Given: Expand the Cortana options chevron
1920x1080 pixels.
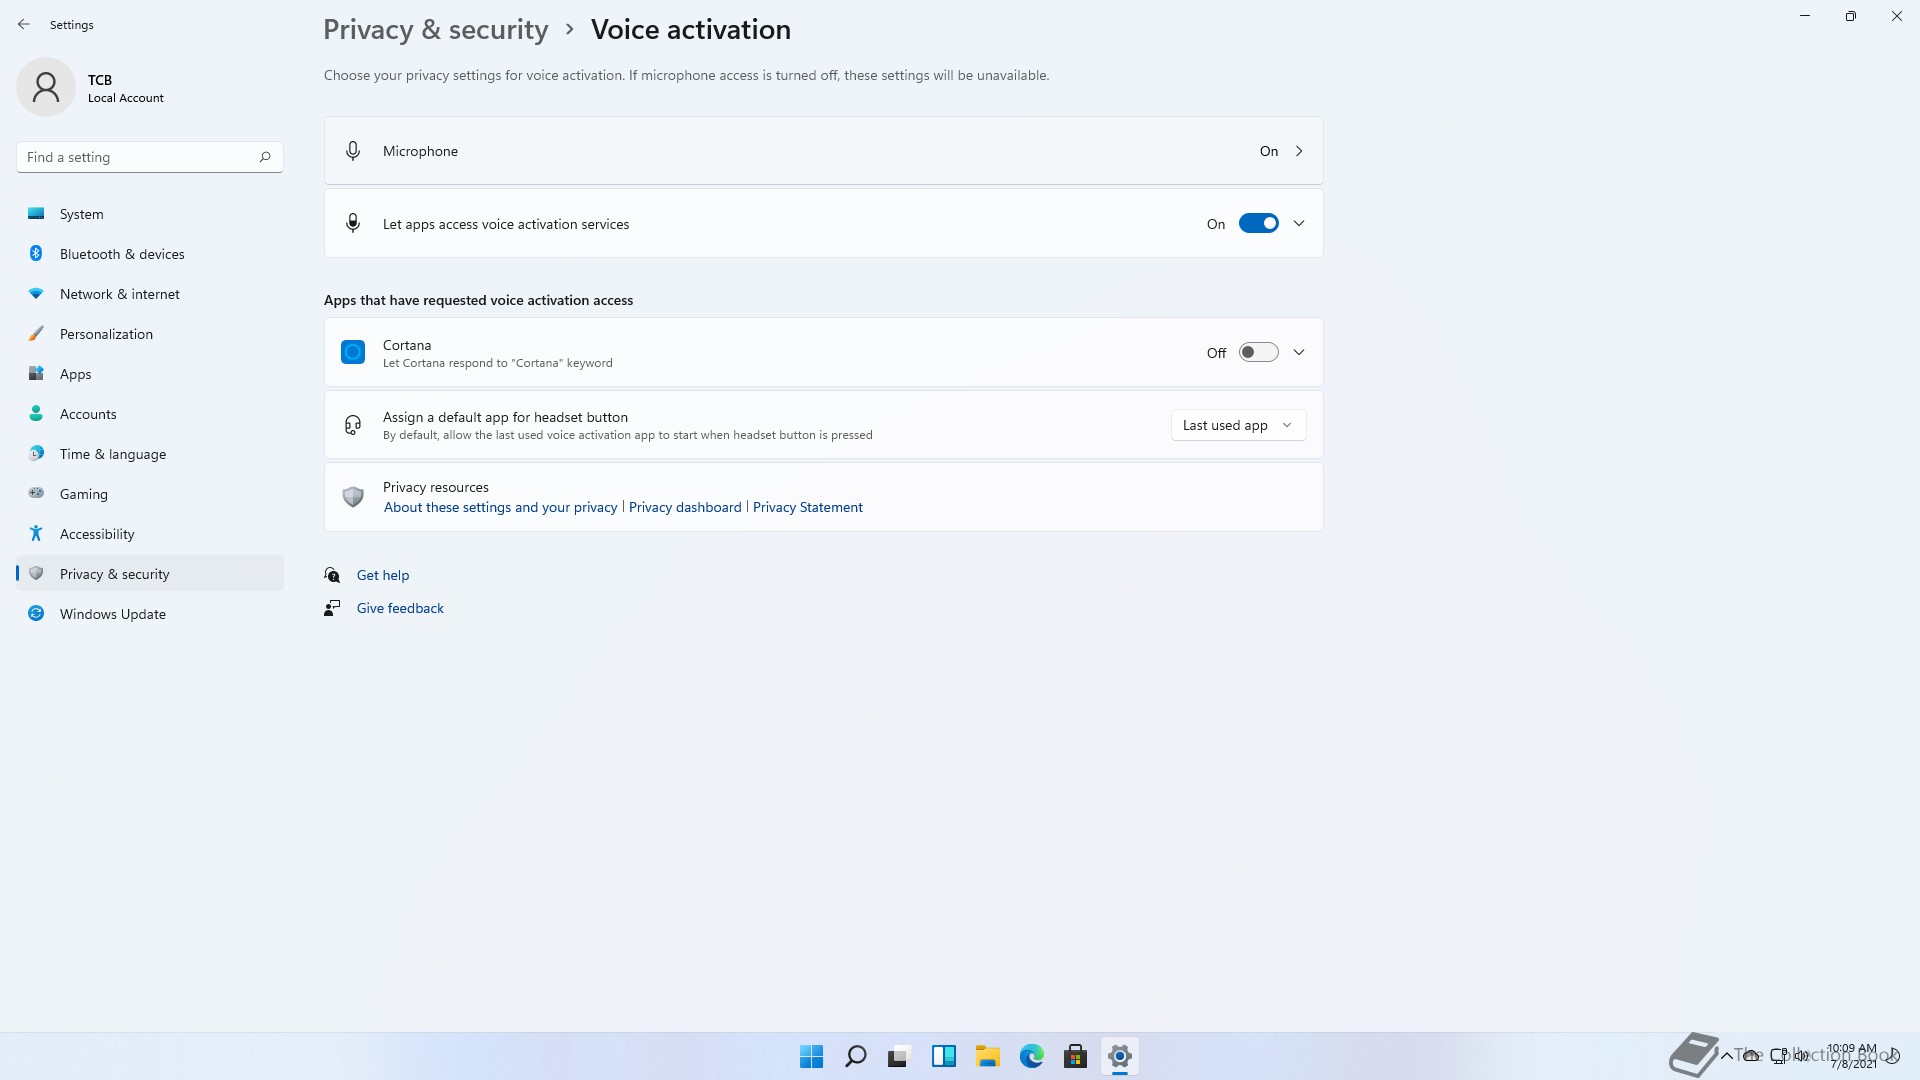Looking at the screenshot, I should coord(1299,352).
